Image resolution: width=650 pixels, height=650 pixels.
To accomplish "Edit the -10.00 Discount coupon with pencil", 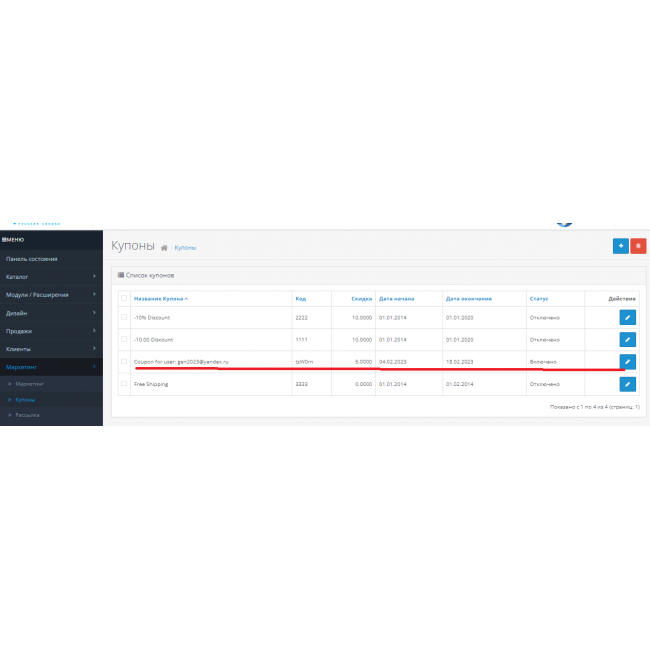I will click(x=627, y=340).
